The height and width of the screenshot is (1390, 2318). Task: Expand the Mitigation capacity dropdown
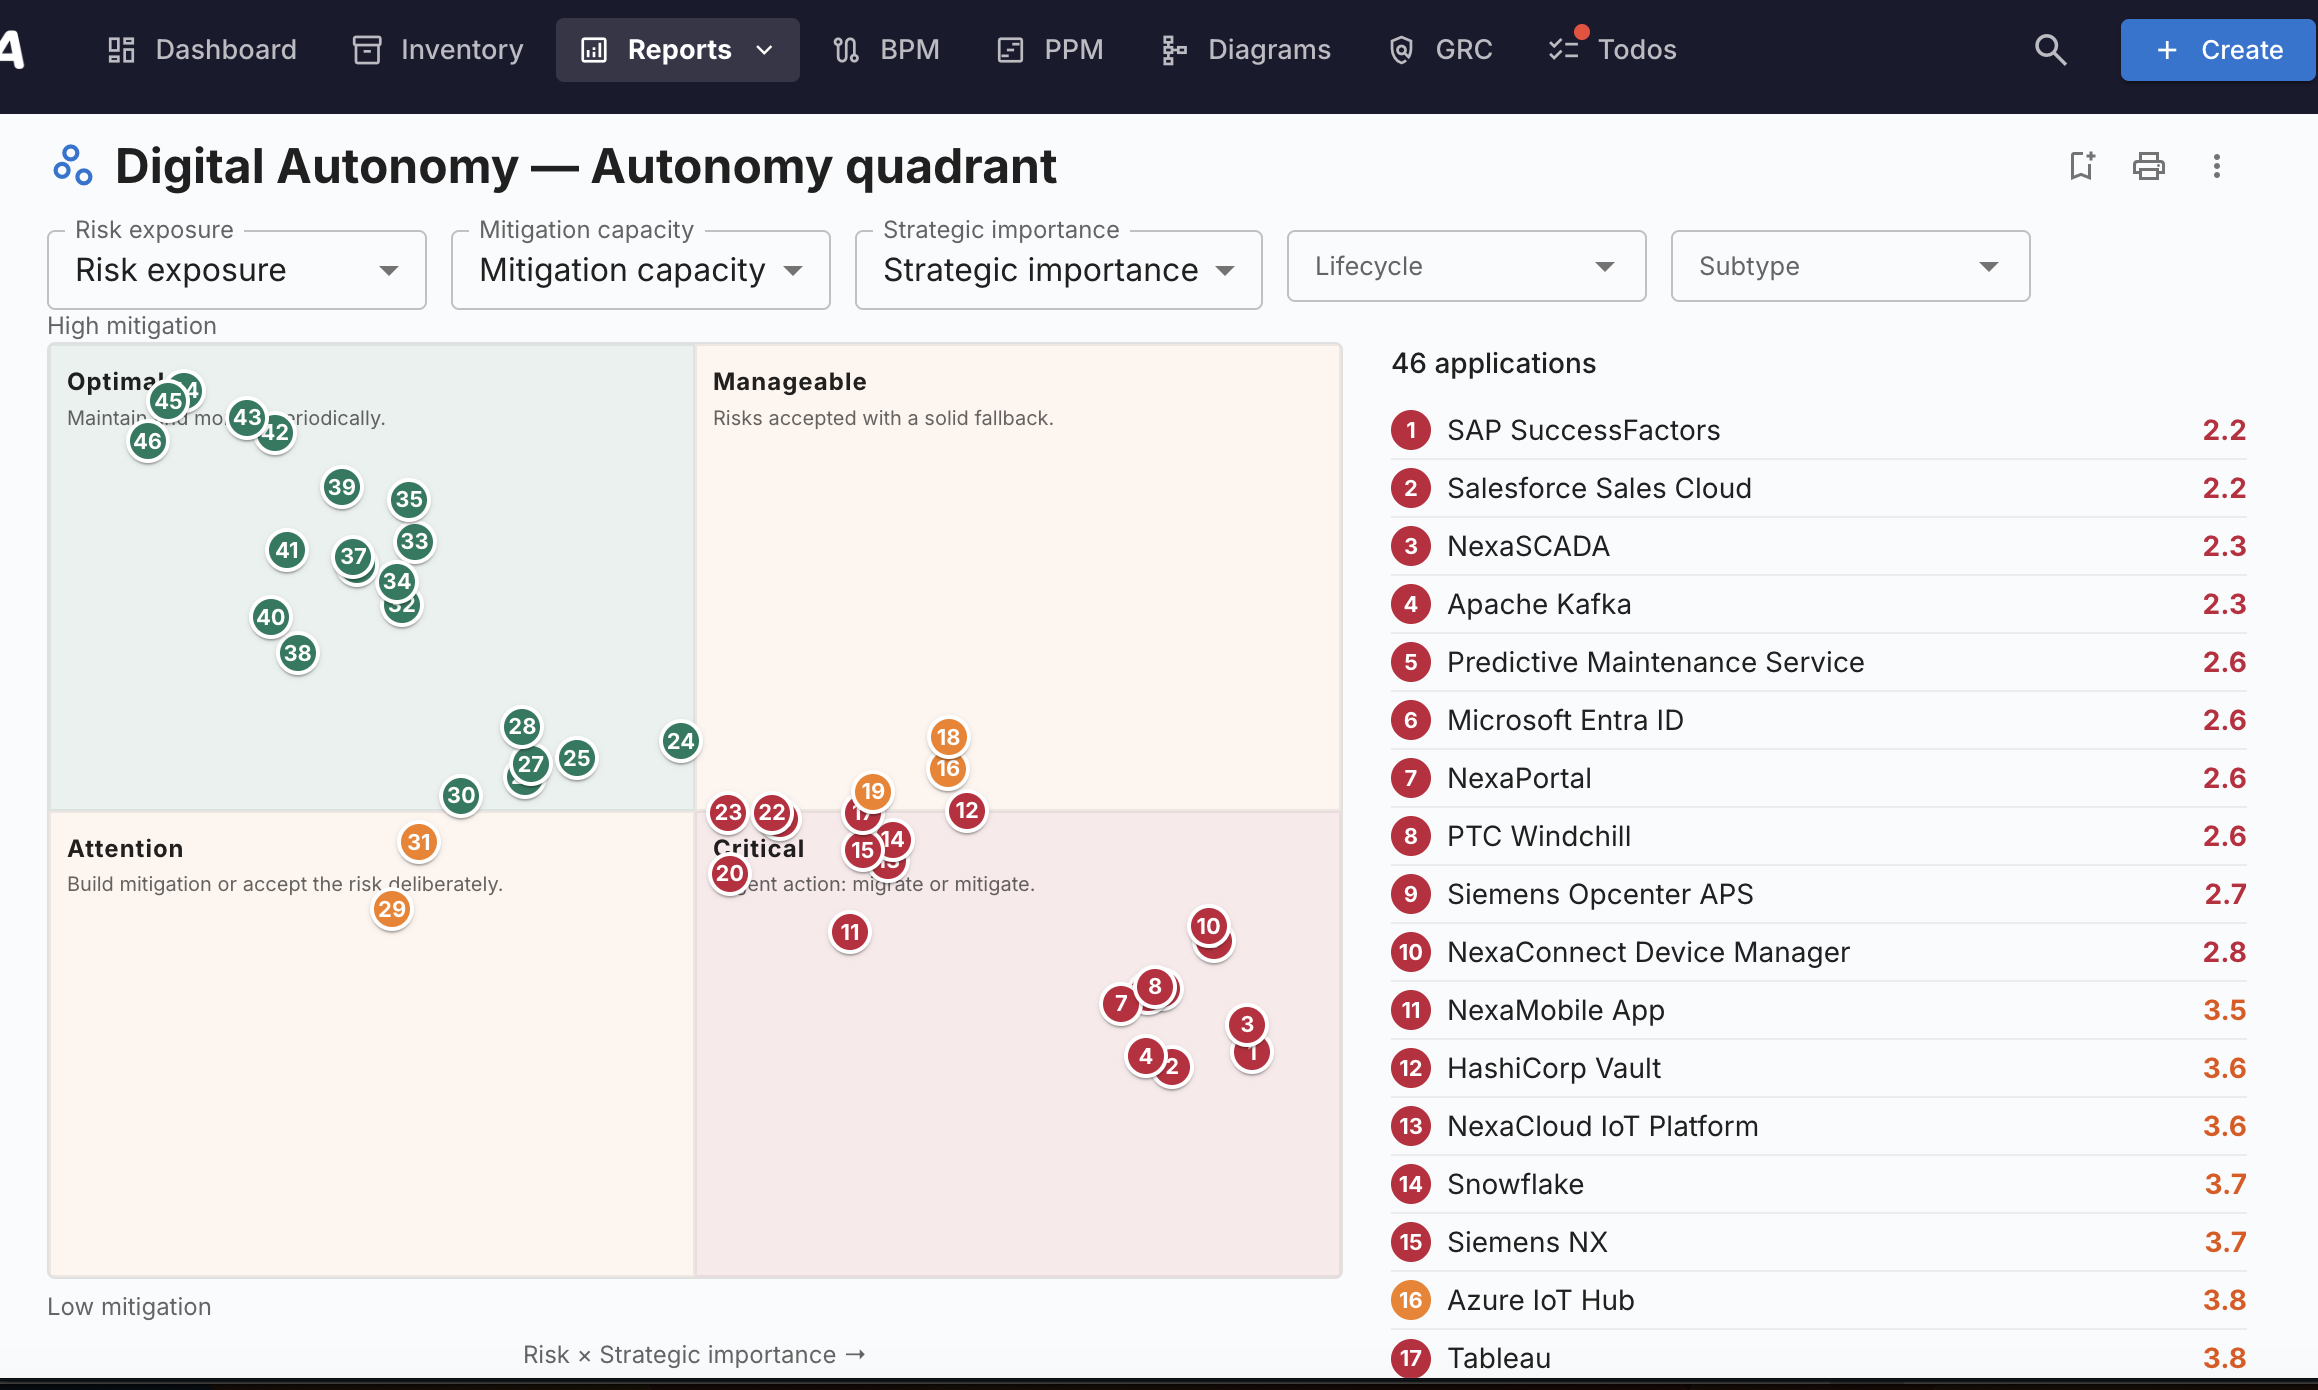tap(641, 270)
